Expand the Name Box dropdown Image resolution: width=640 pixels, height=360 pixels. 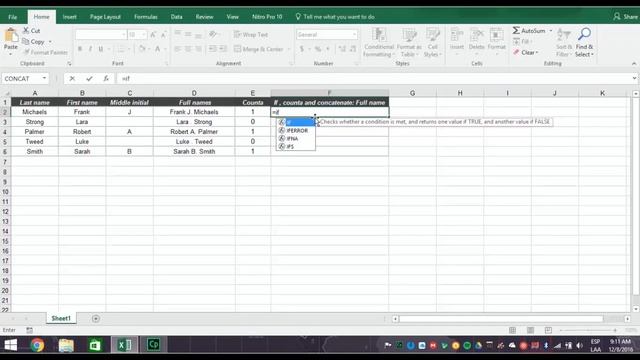(x=44, y=78)
